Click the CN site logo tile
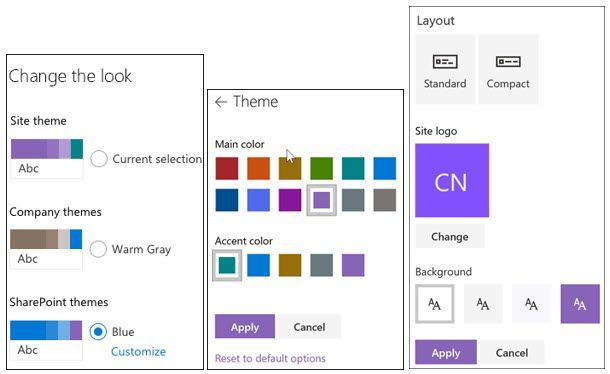Screen dimensions: 610x374 tap(452, 180)
